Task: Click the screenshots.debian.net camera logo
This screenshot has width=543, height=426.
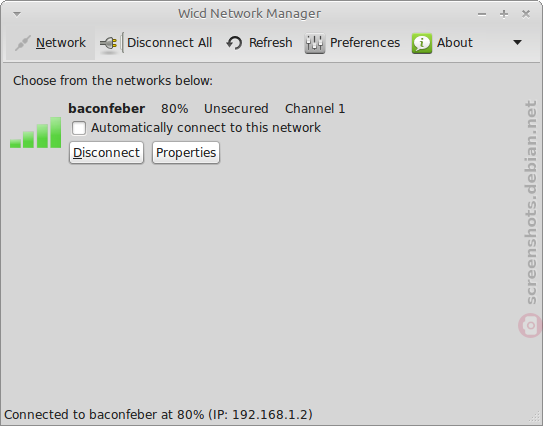Action: 530,325
